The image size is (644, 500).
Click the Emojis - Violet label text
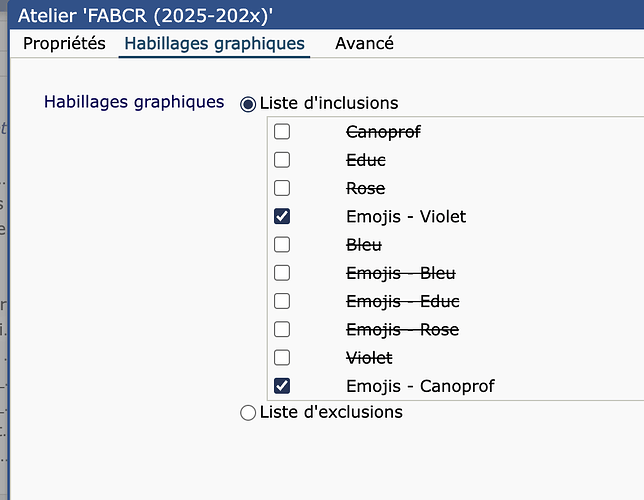coord(406,216)
